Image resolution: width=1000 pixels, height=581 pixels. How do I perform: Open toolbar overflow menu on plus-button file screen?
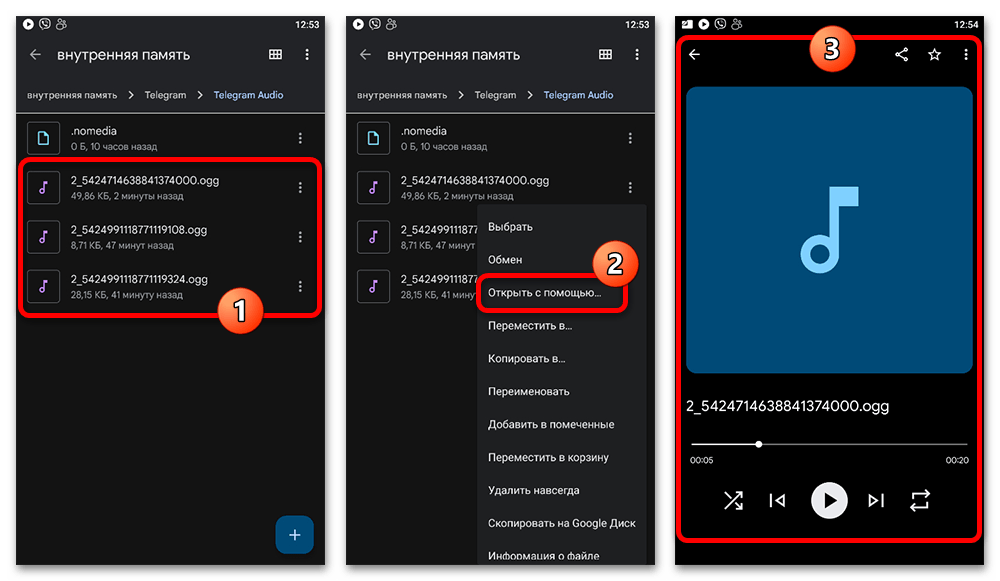(x=307, y=55)
